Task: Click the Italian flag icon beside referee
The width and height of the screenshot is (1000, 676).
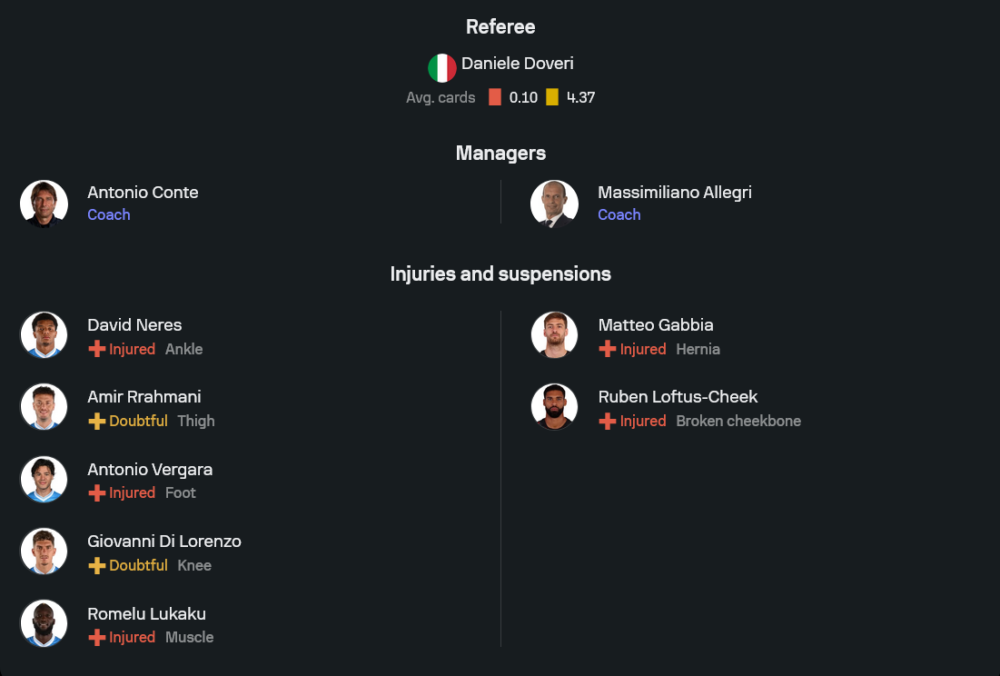Action: coord(442,68)
